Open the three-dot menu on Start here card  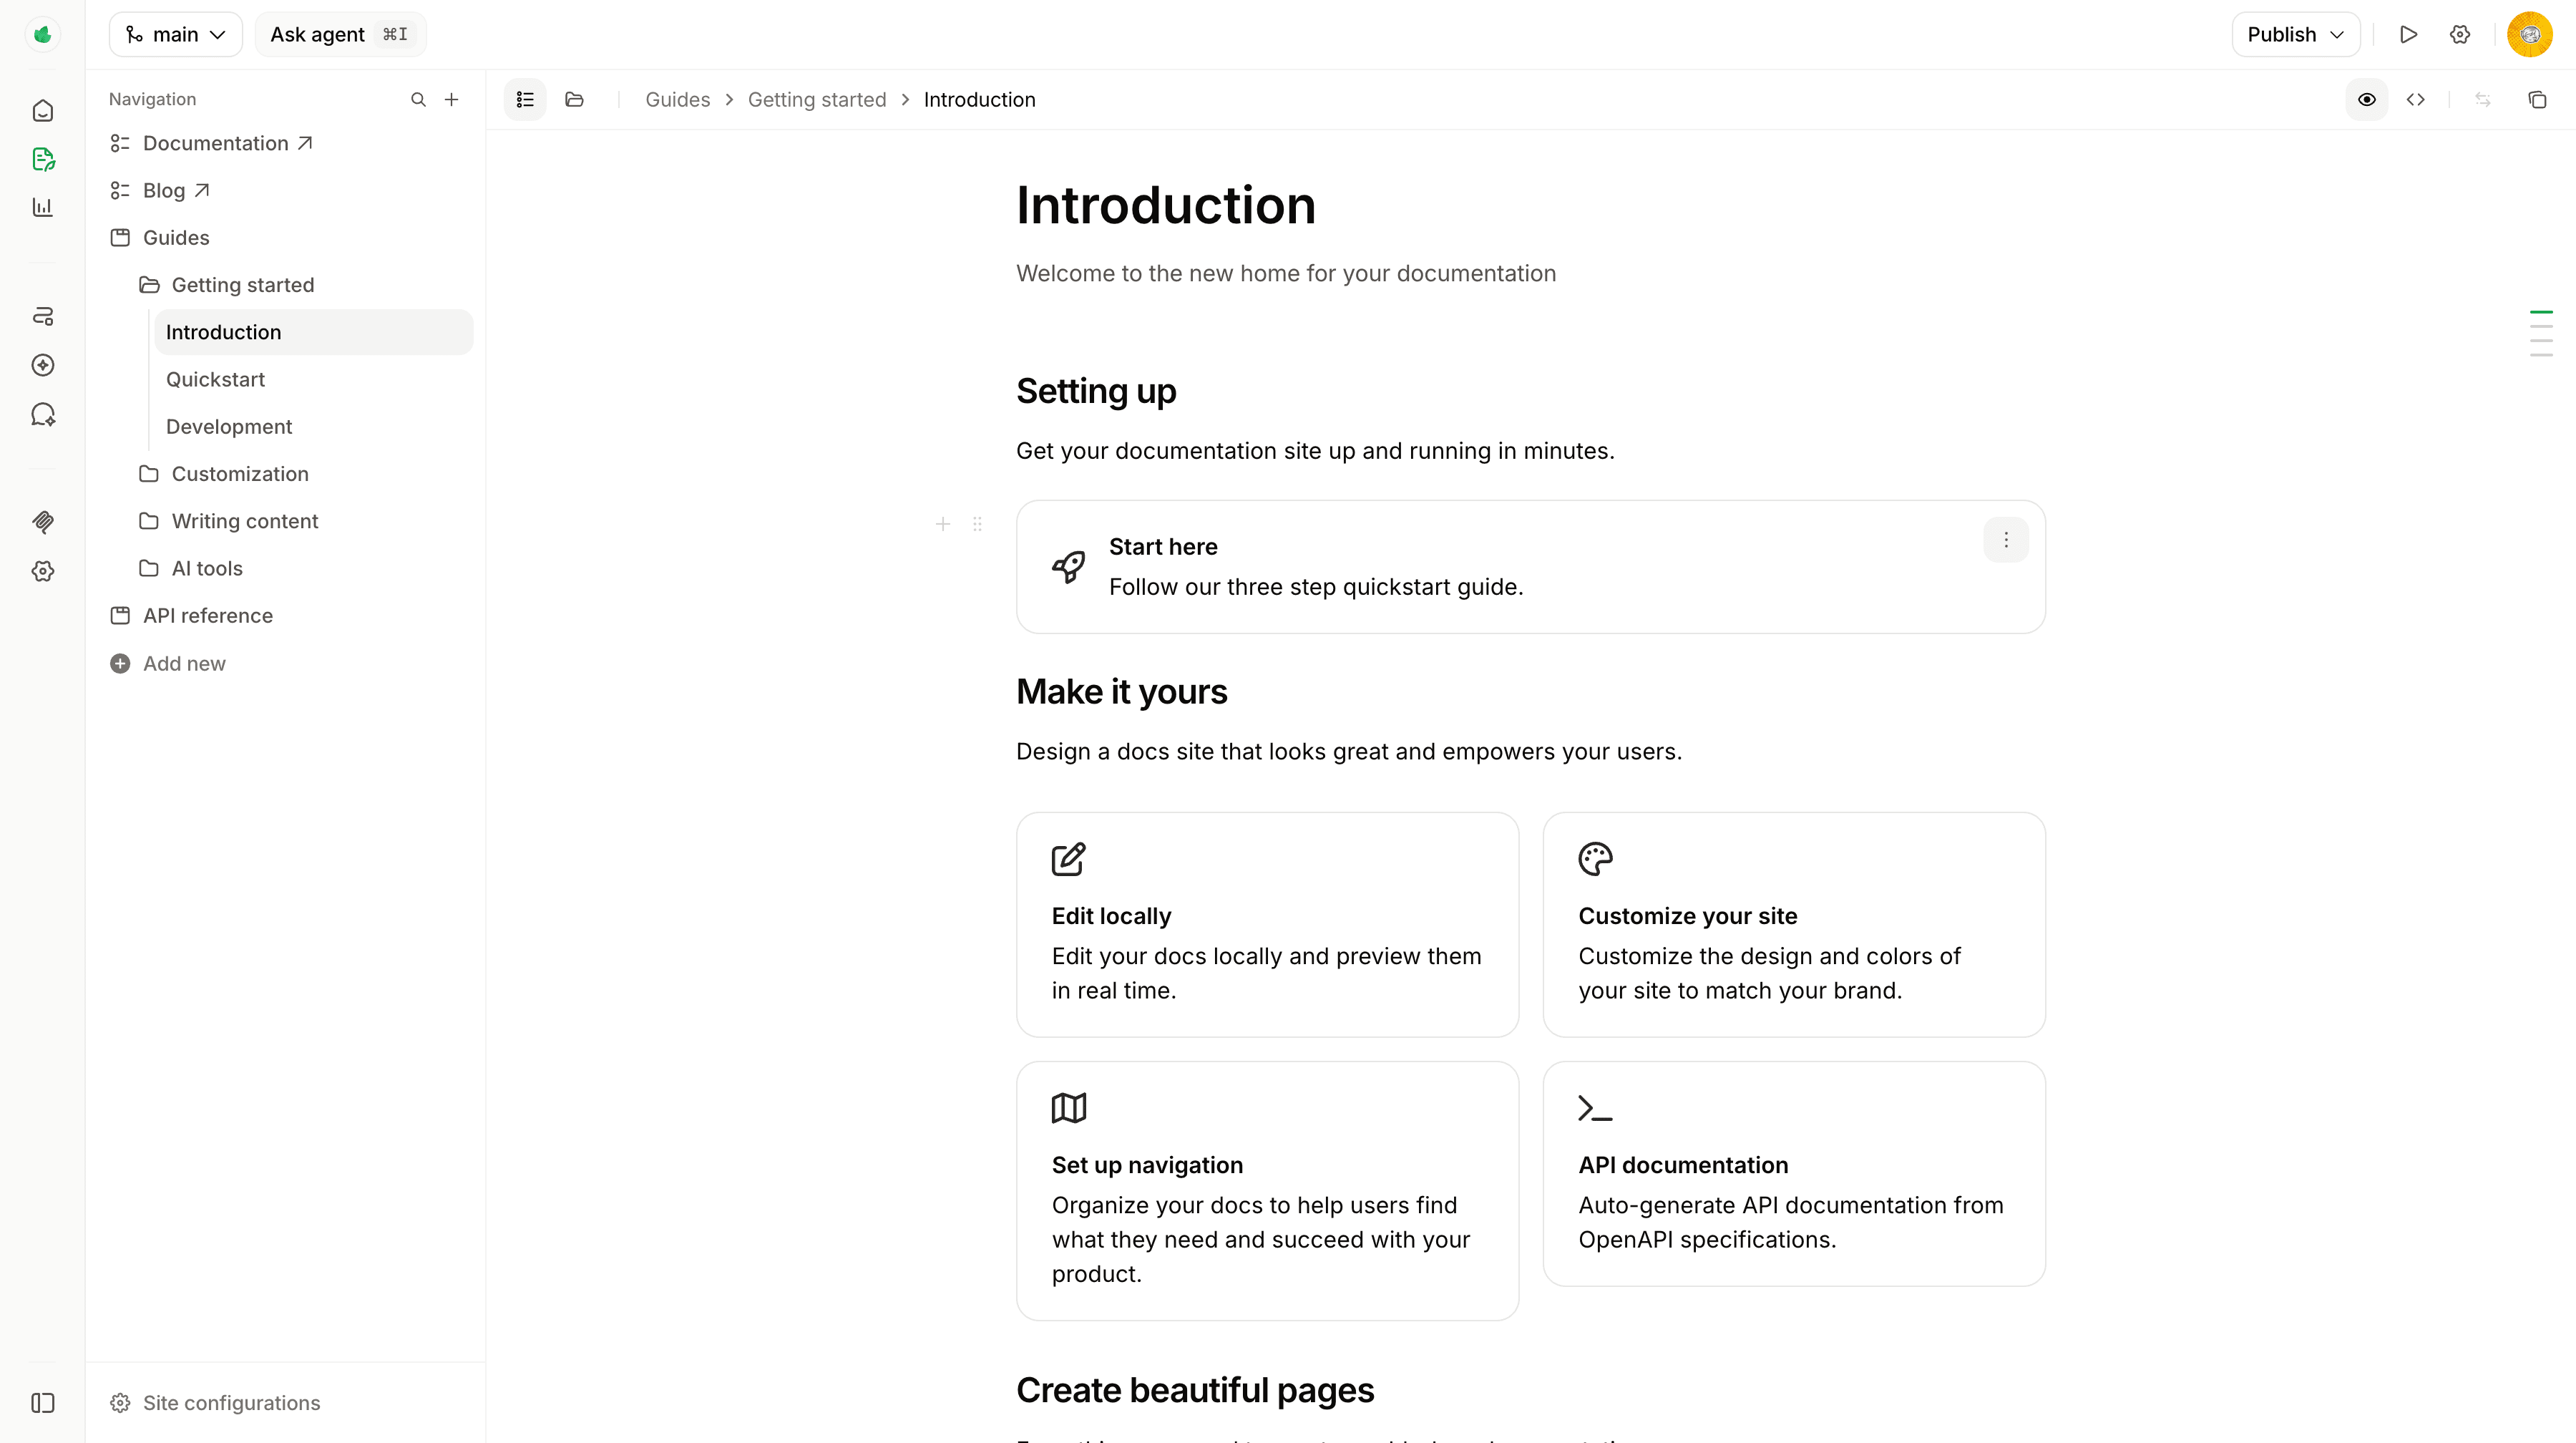pyautogui.click(x=2005, y=539)
